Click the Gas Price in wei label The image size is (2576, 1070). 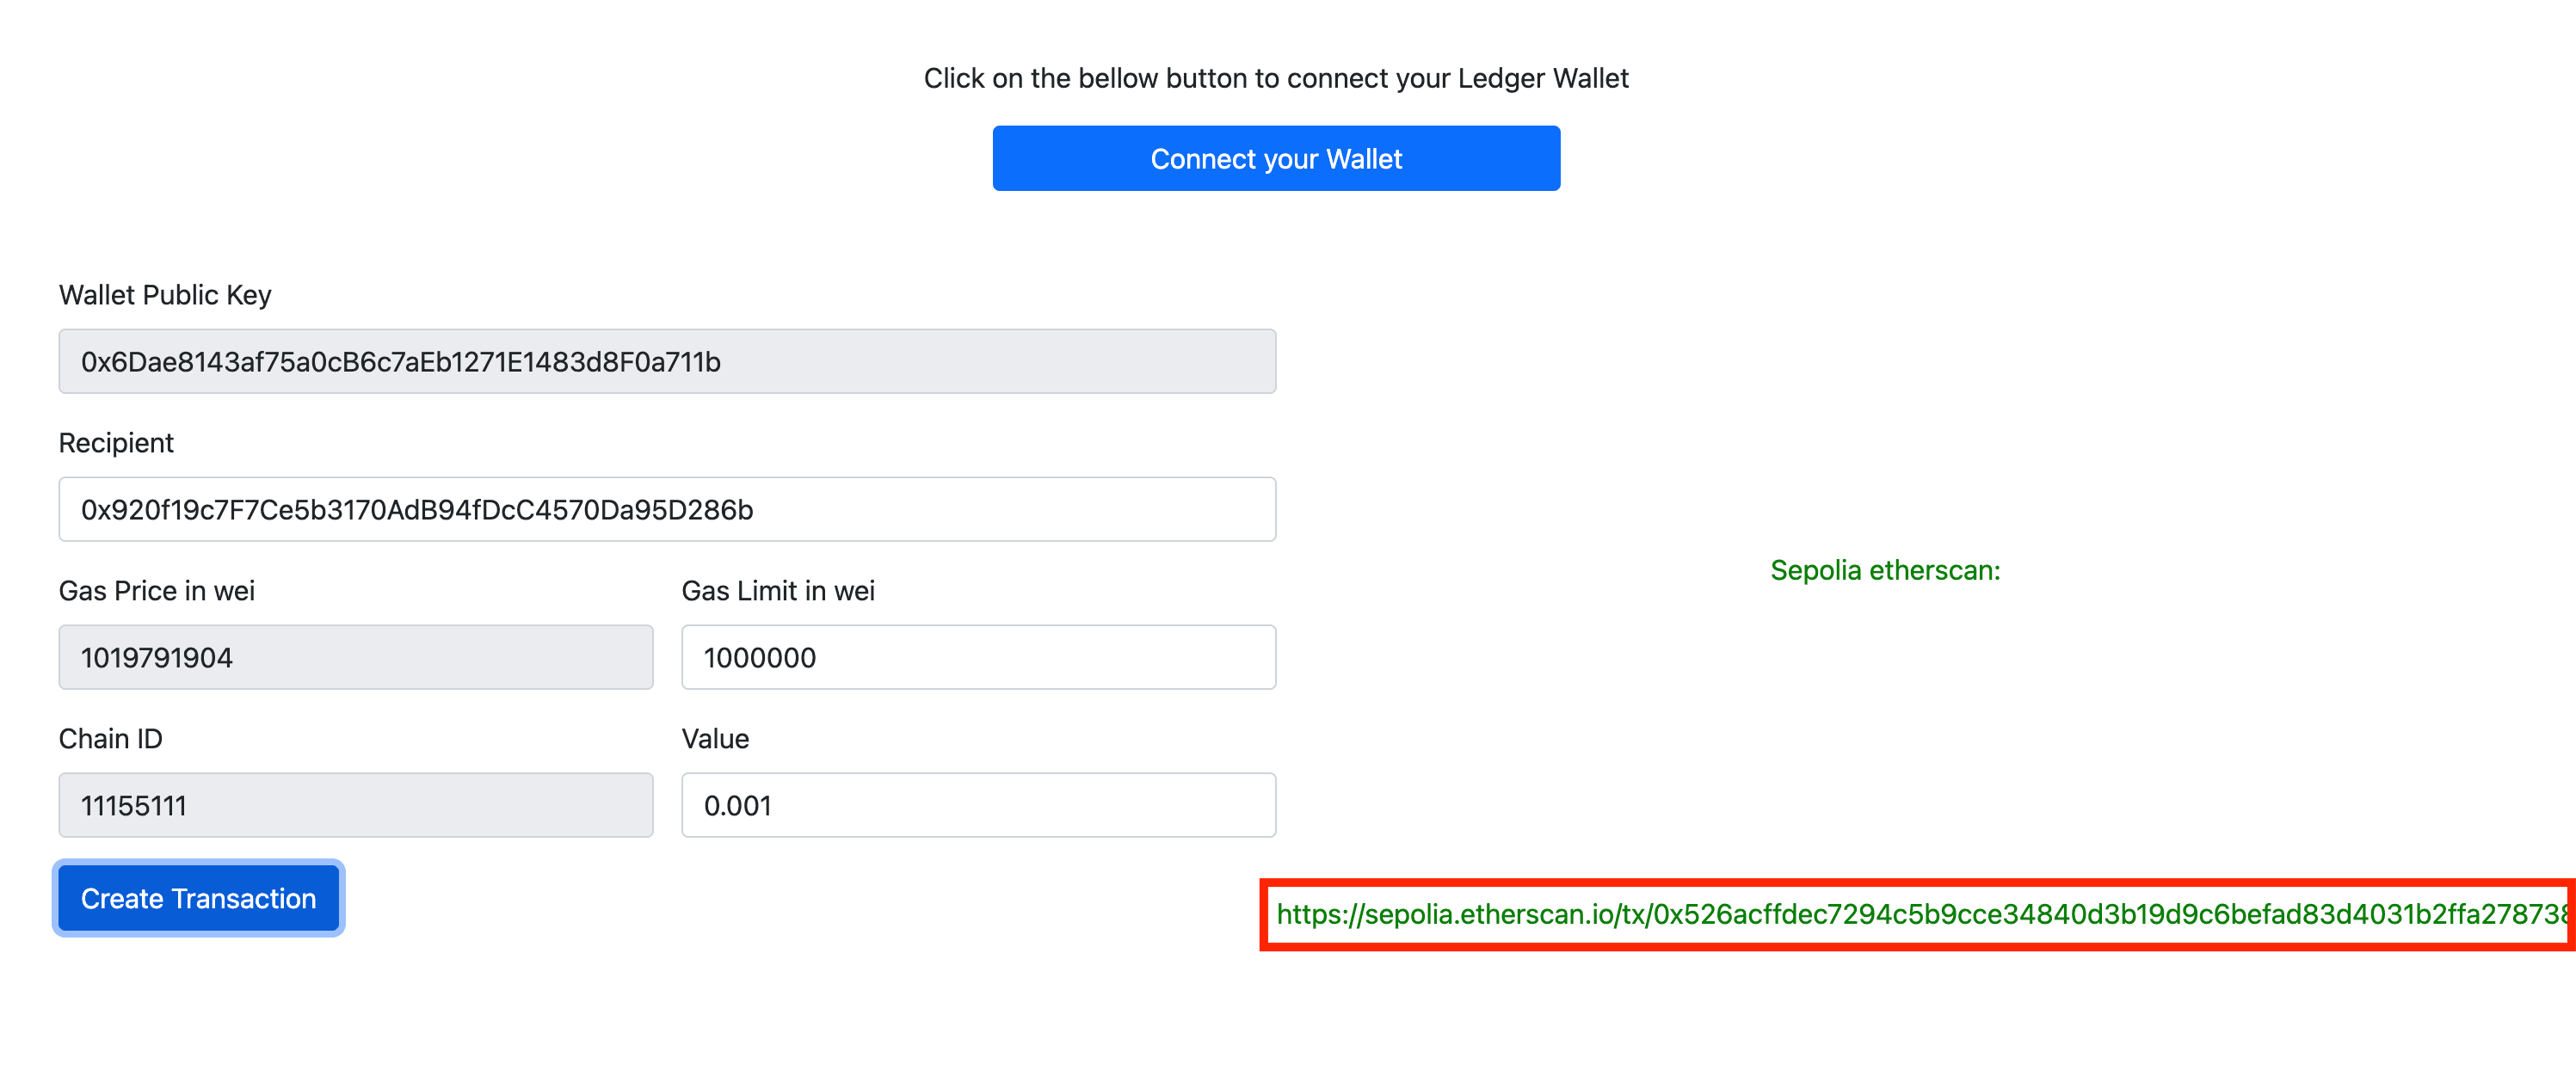153,590
